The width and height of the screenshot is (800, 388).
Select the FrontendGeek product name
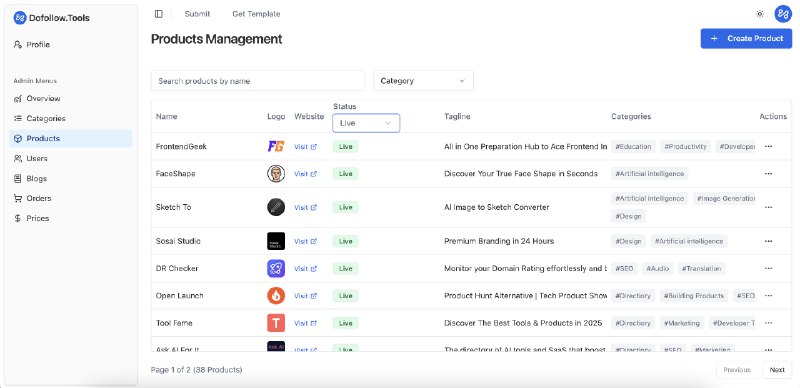pos(181,147)
